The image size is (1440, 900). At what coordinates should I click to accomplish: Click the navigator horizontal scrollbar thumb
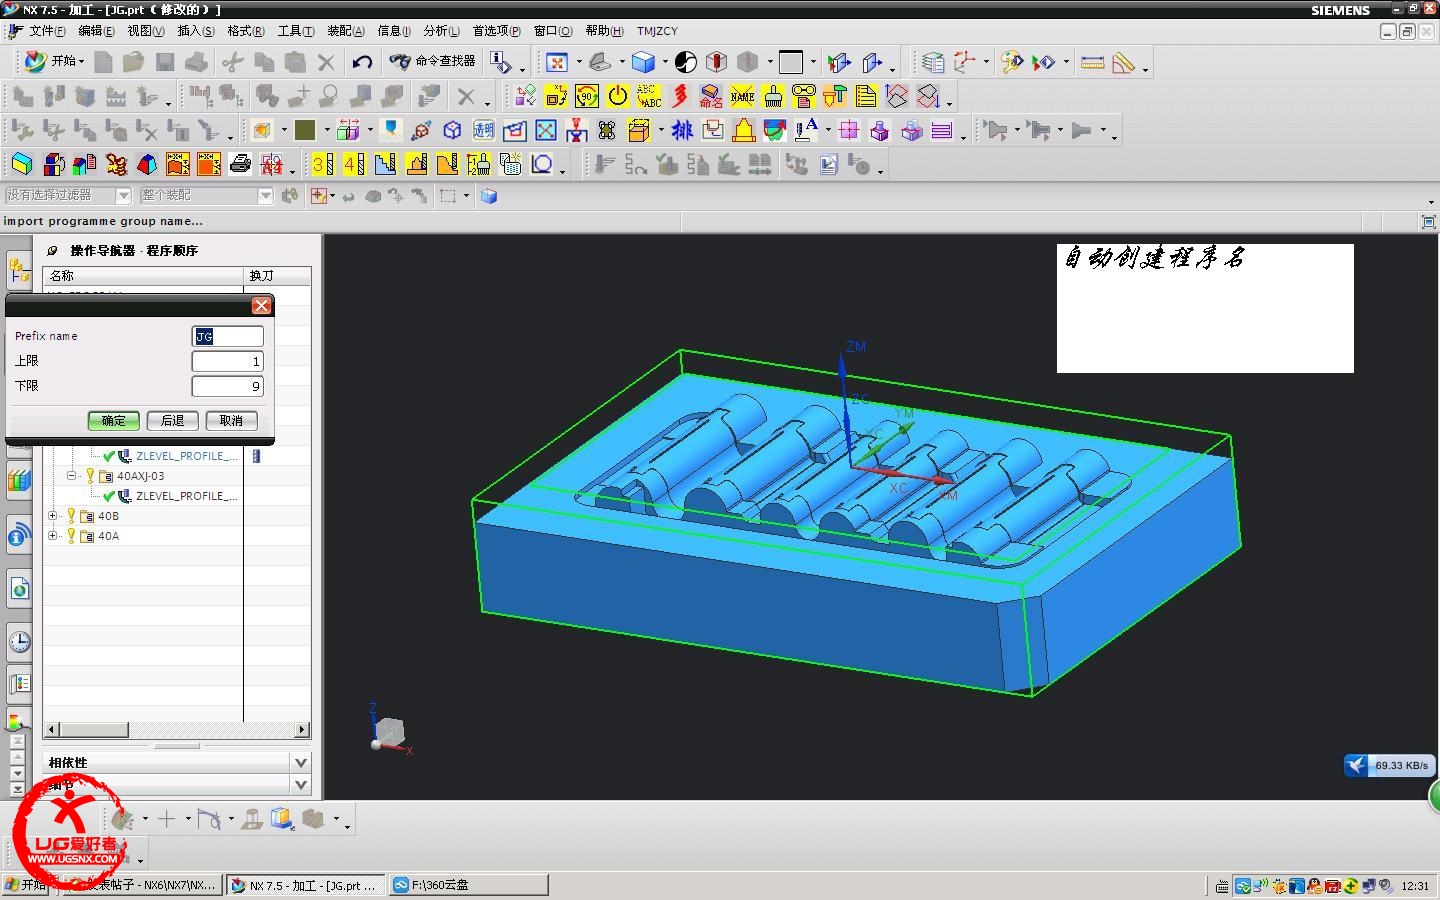pyautogui.click(x=94, y=730)
